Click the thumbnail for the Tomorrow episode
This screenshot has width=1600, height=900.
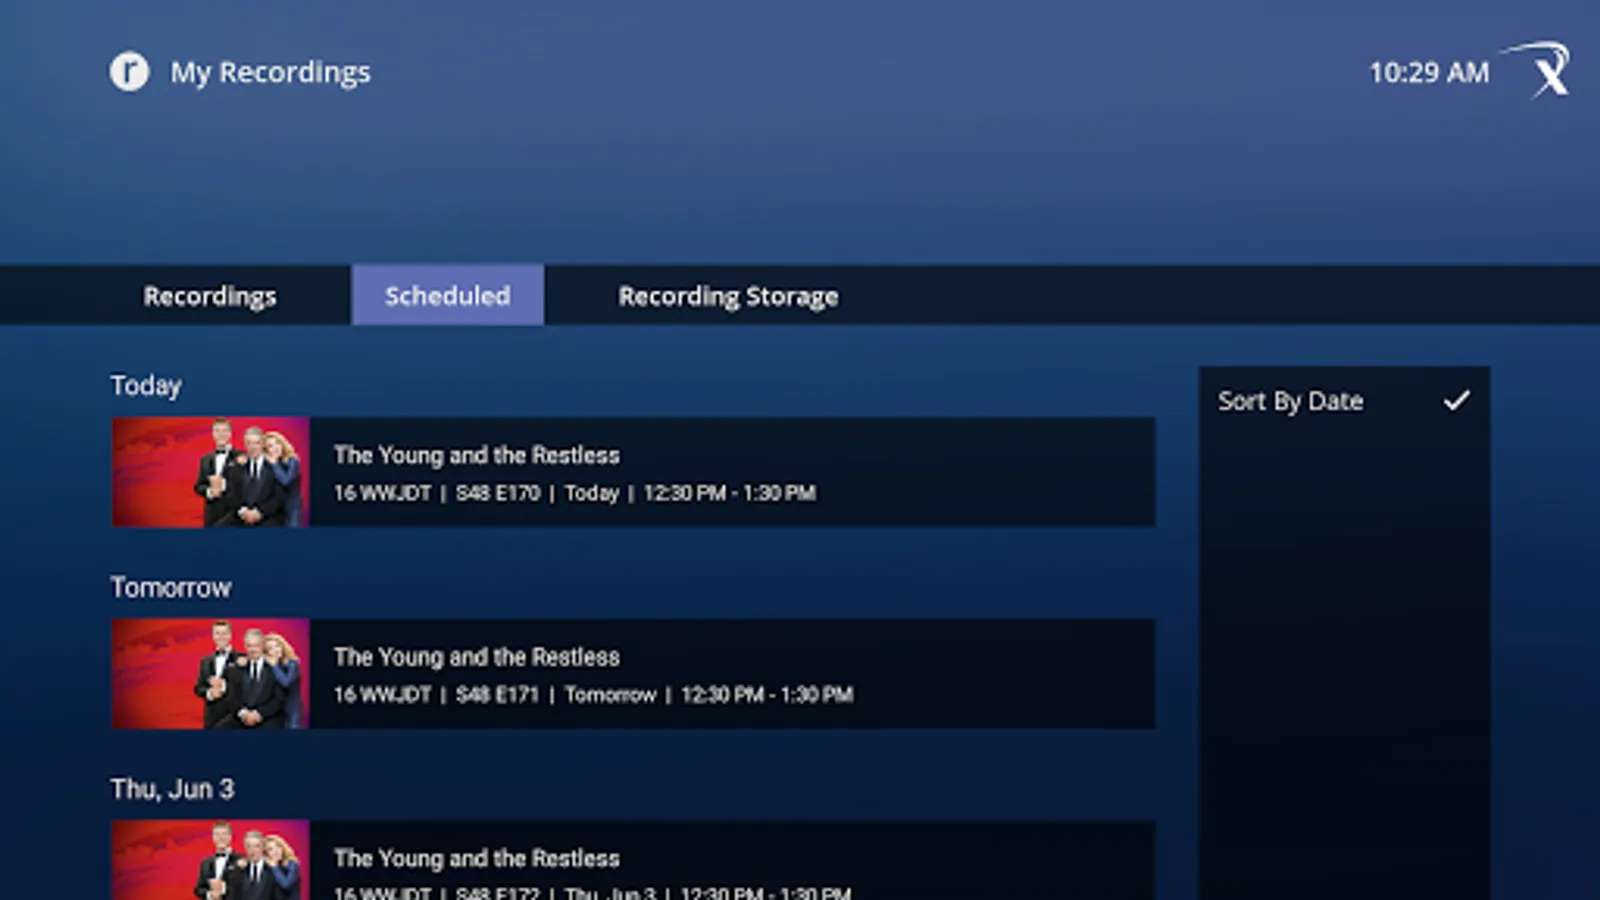[x=210, y=674]
